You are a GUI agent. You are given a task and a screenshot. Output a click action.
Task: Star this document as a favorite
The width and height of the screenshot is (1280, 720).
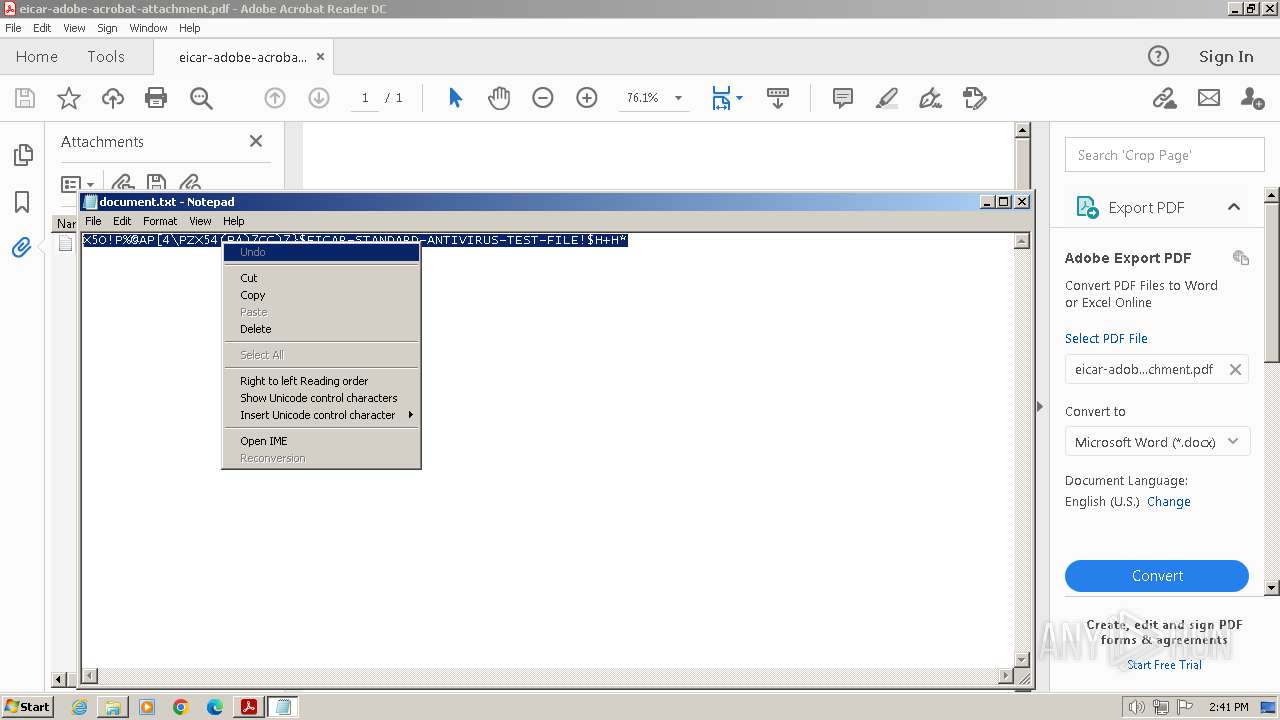pos(69,98)
